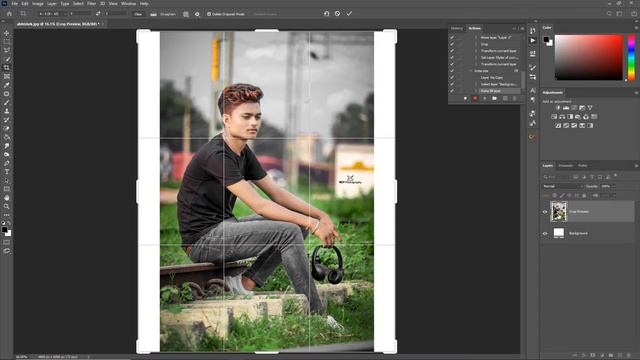Screen dimensions: 640x360
Task: Toggle the checkmark on first Transform current layer step
Action: (452, 51)
